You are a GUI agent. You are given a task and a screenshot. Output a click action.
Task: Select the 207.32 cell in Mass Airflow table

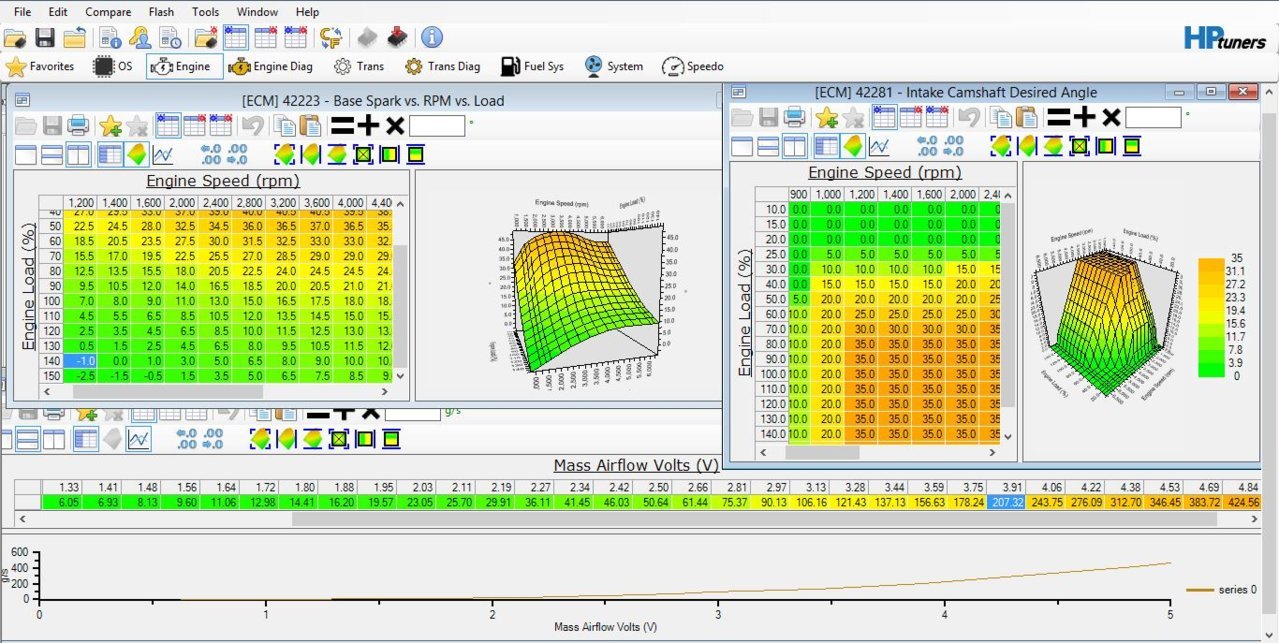1005,502
